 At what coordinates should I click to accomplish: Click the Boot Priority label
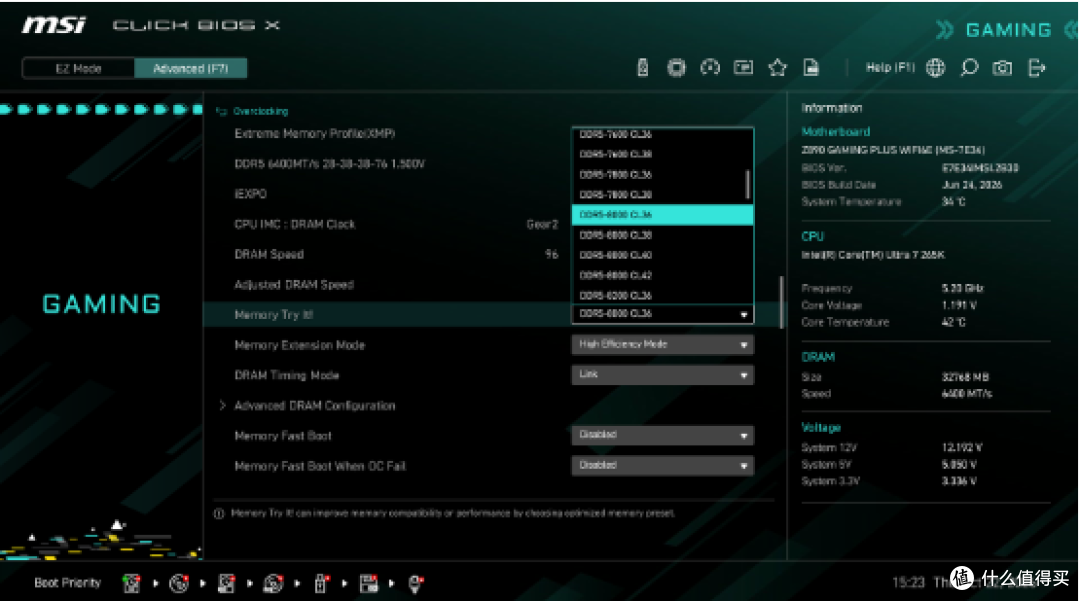coord(68,583)
